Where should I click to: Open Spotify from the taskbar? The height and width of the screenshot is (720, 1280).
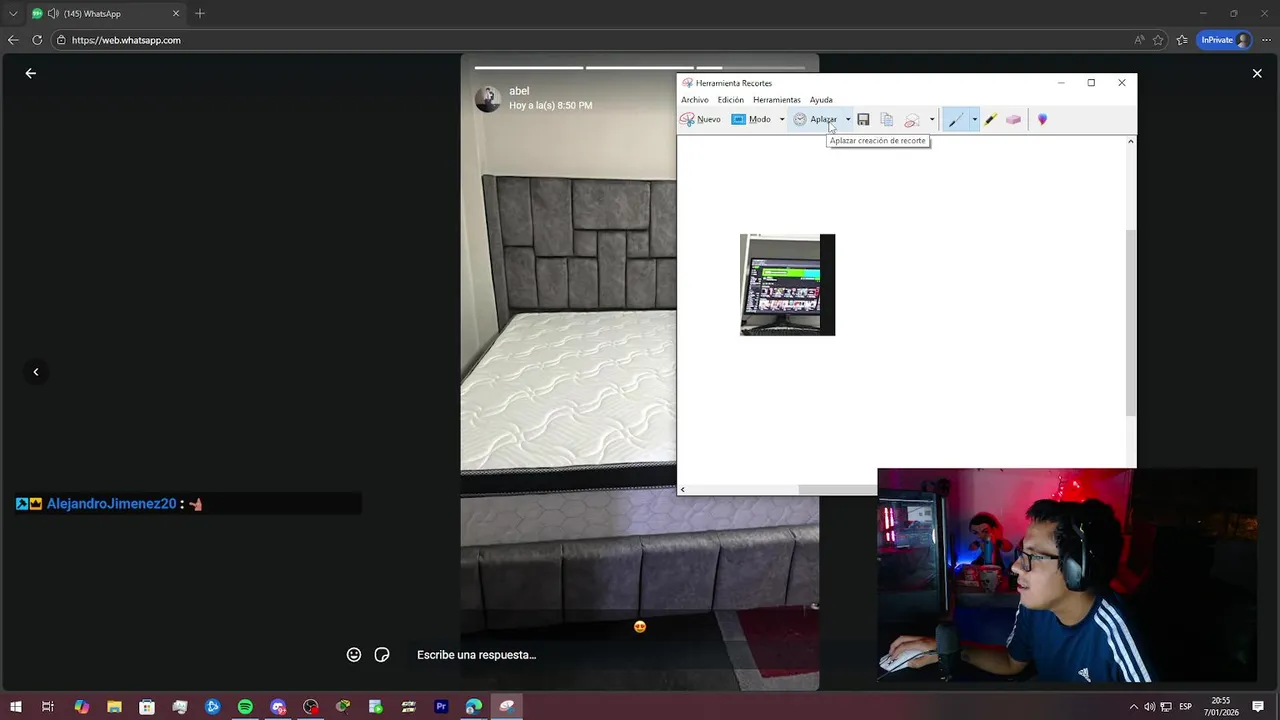pos(245,706)
